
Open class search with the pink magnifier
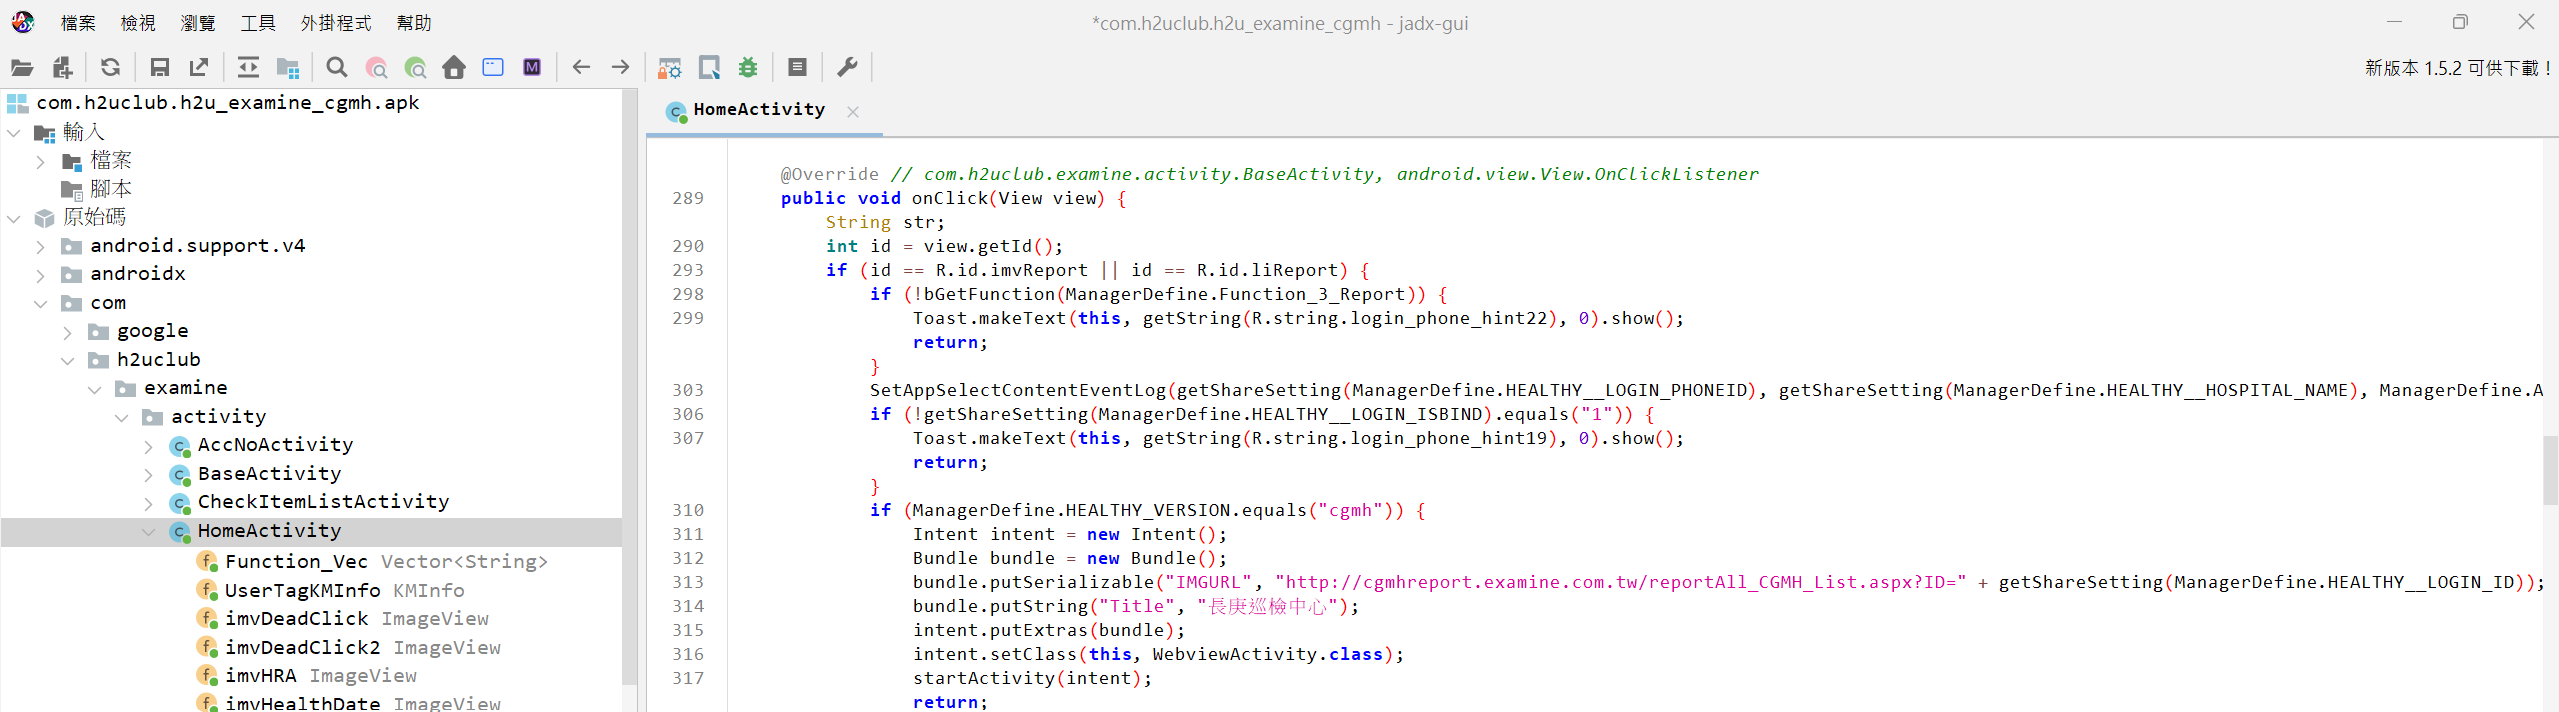coord(377,68)
